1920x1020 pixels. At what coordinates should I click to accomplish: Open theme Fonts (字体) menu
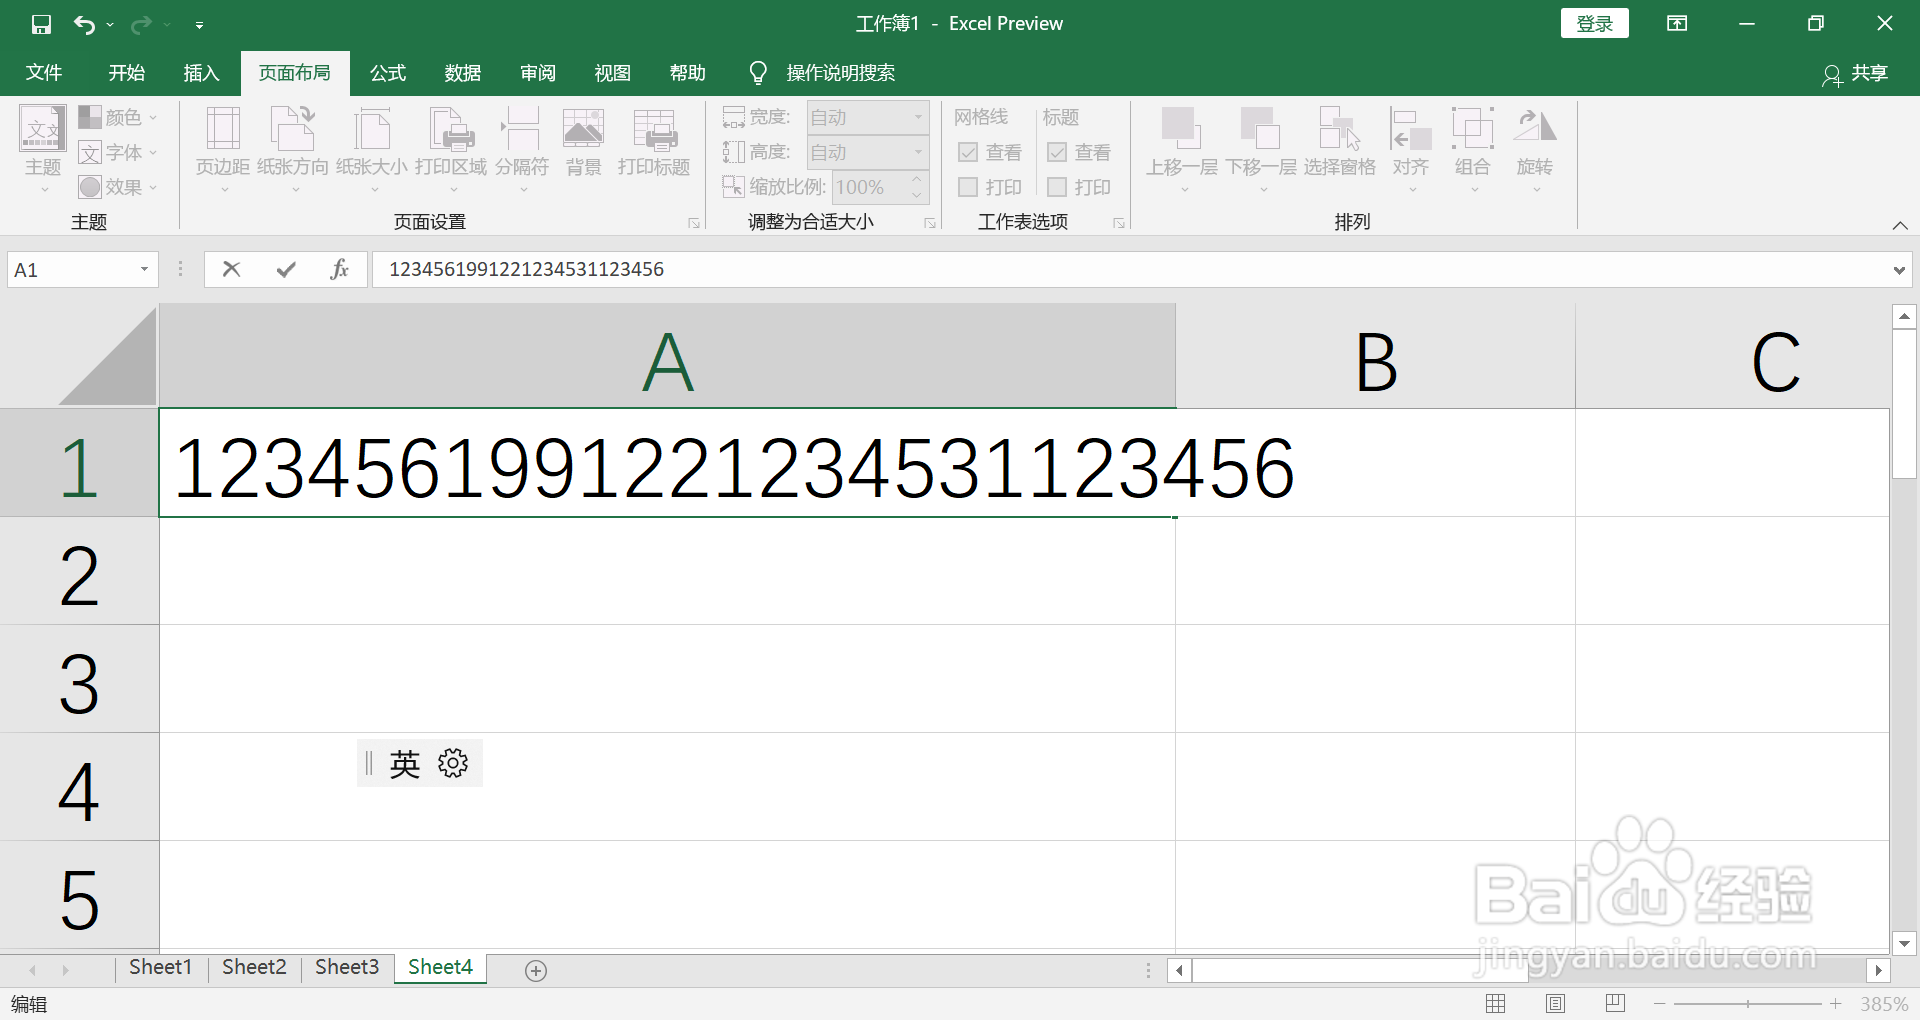[118, 152]
